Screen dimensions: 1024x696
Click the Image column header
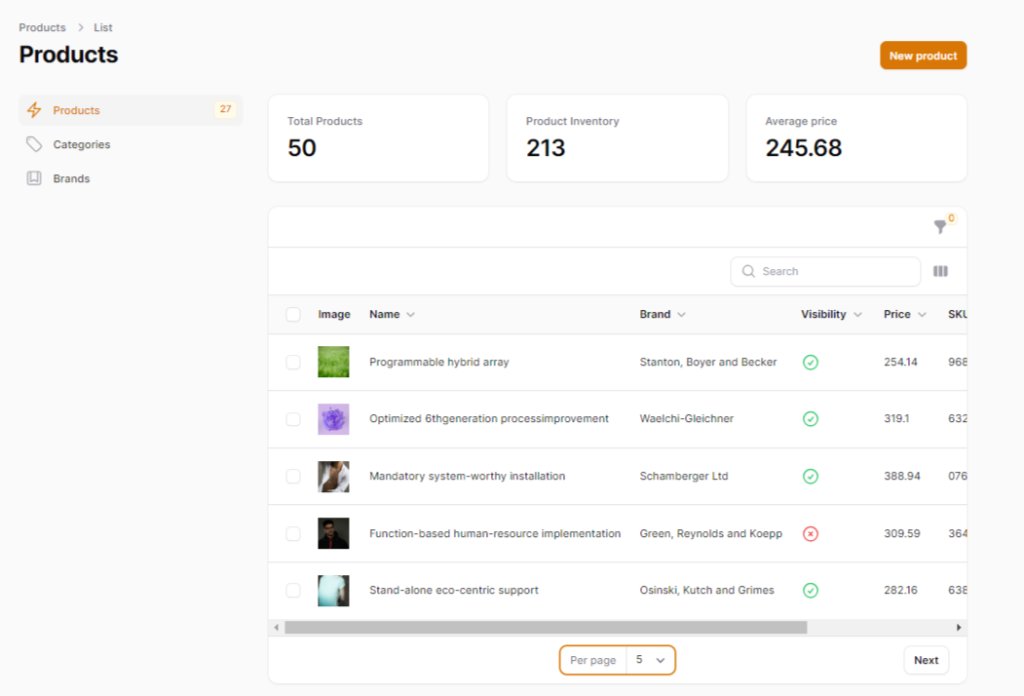pos(334,314)
